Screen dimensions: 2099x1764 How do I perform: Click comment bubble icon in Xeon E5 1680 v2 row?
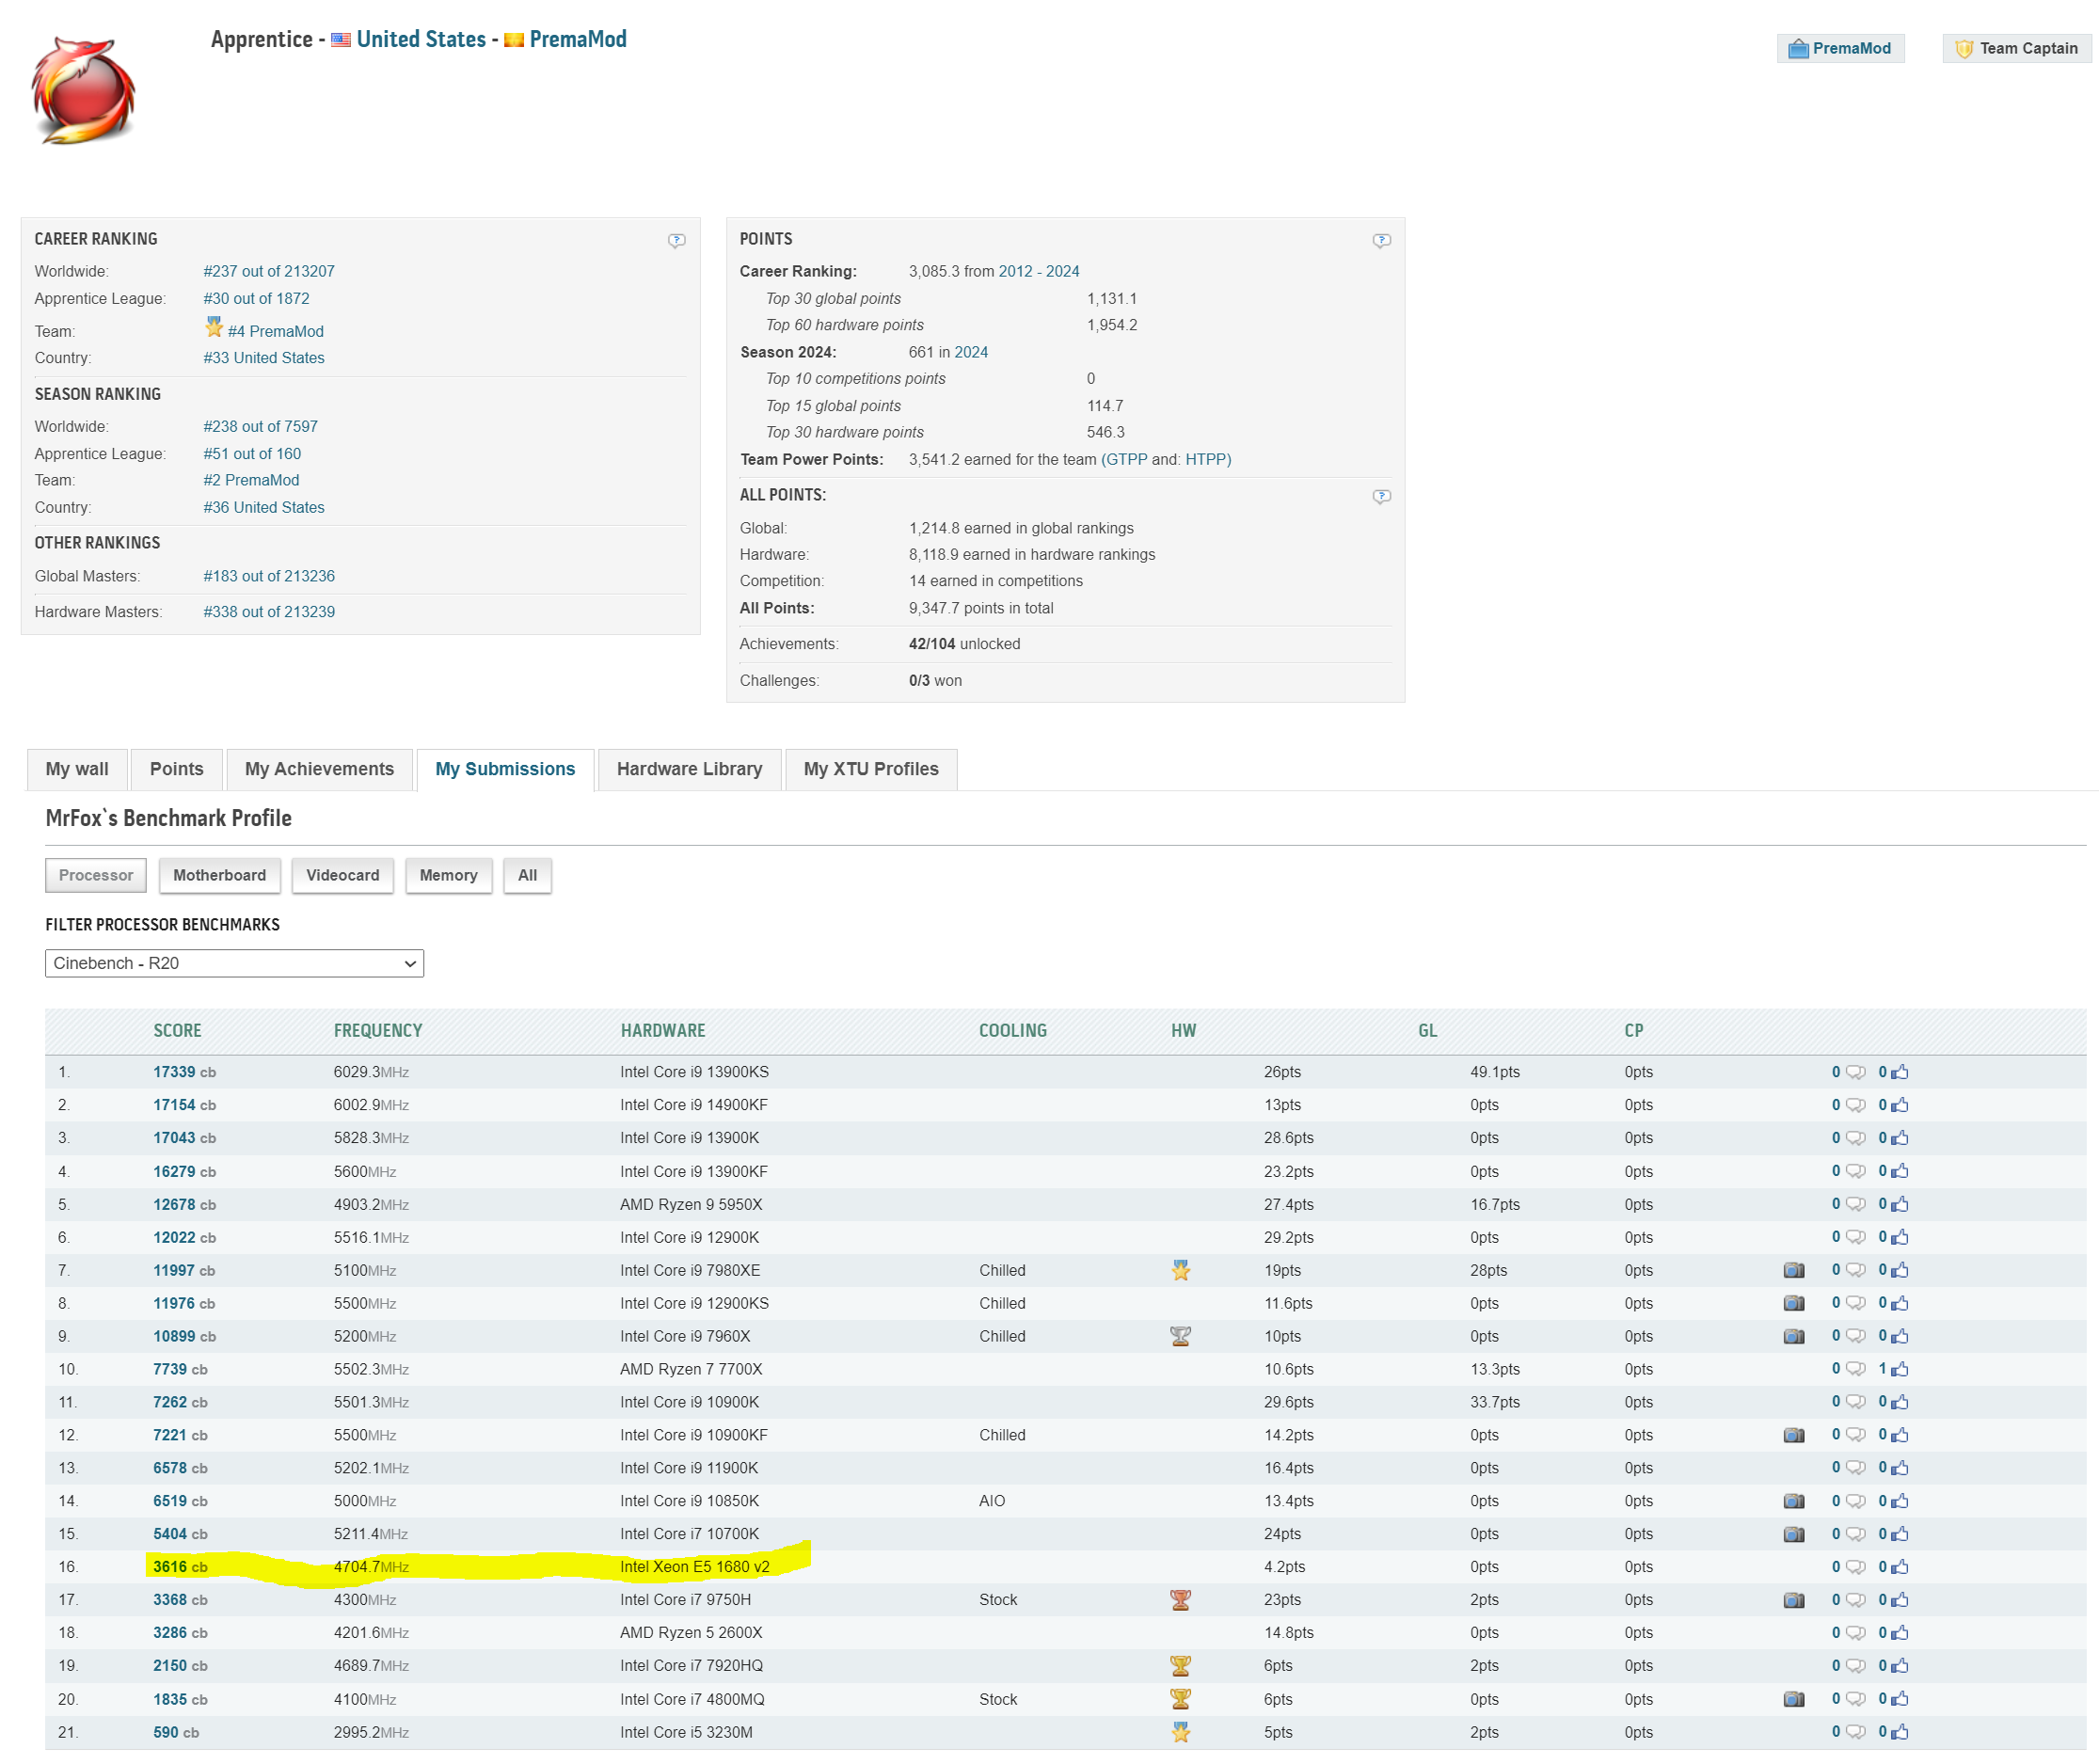tap(1856, 1566)
